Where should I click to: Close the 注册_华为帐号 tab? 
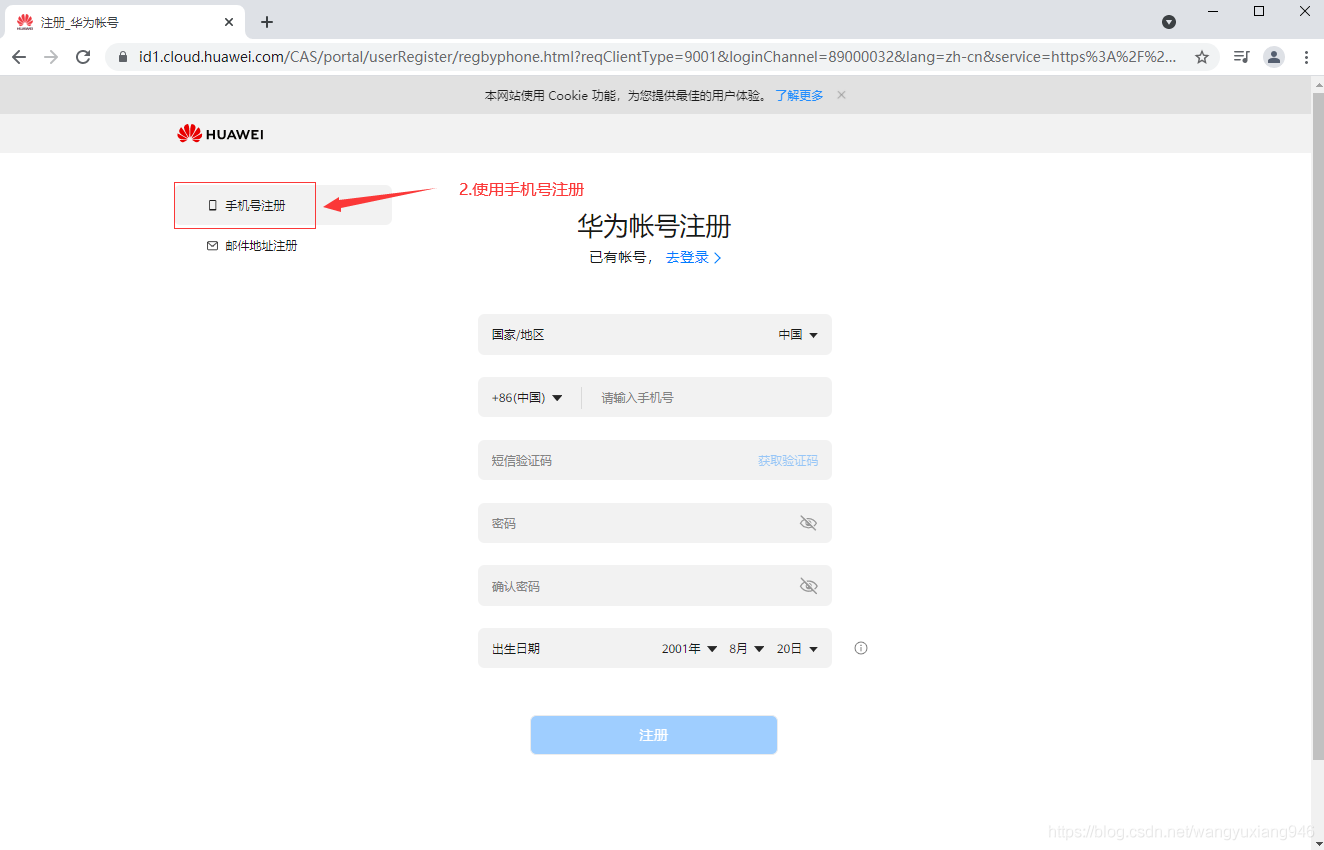(229, 22)
